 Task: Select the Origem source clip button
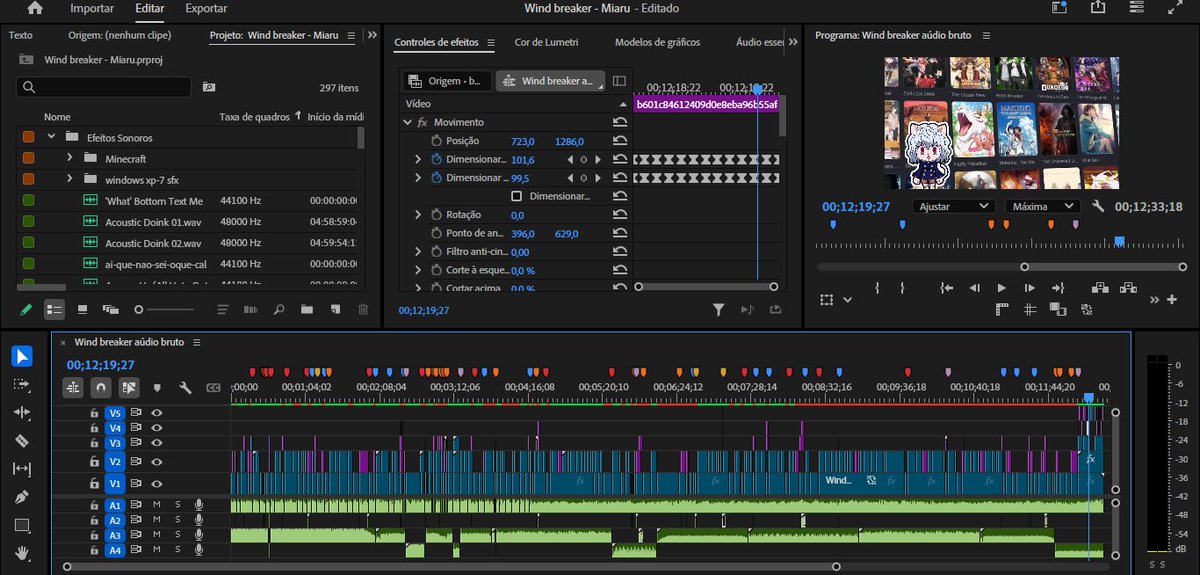coord(447,81)
